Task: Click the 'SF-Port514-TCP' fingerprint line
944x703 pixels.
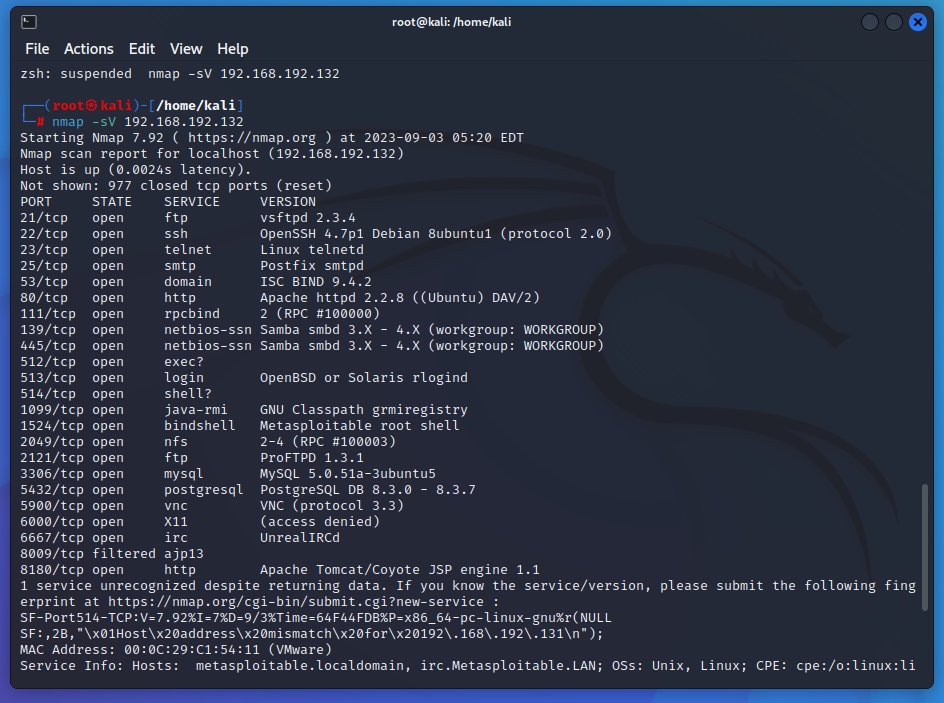Action: (x=315, y=618)
